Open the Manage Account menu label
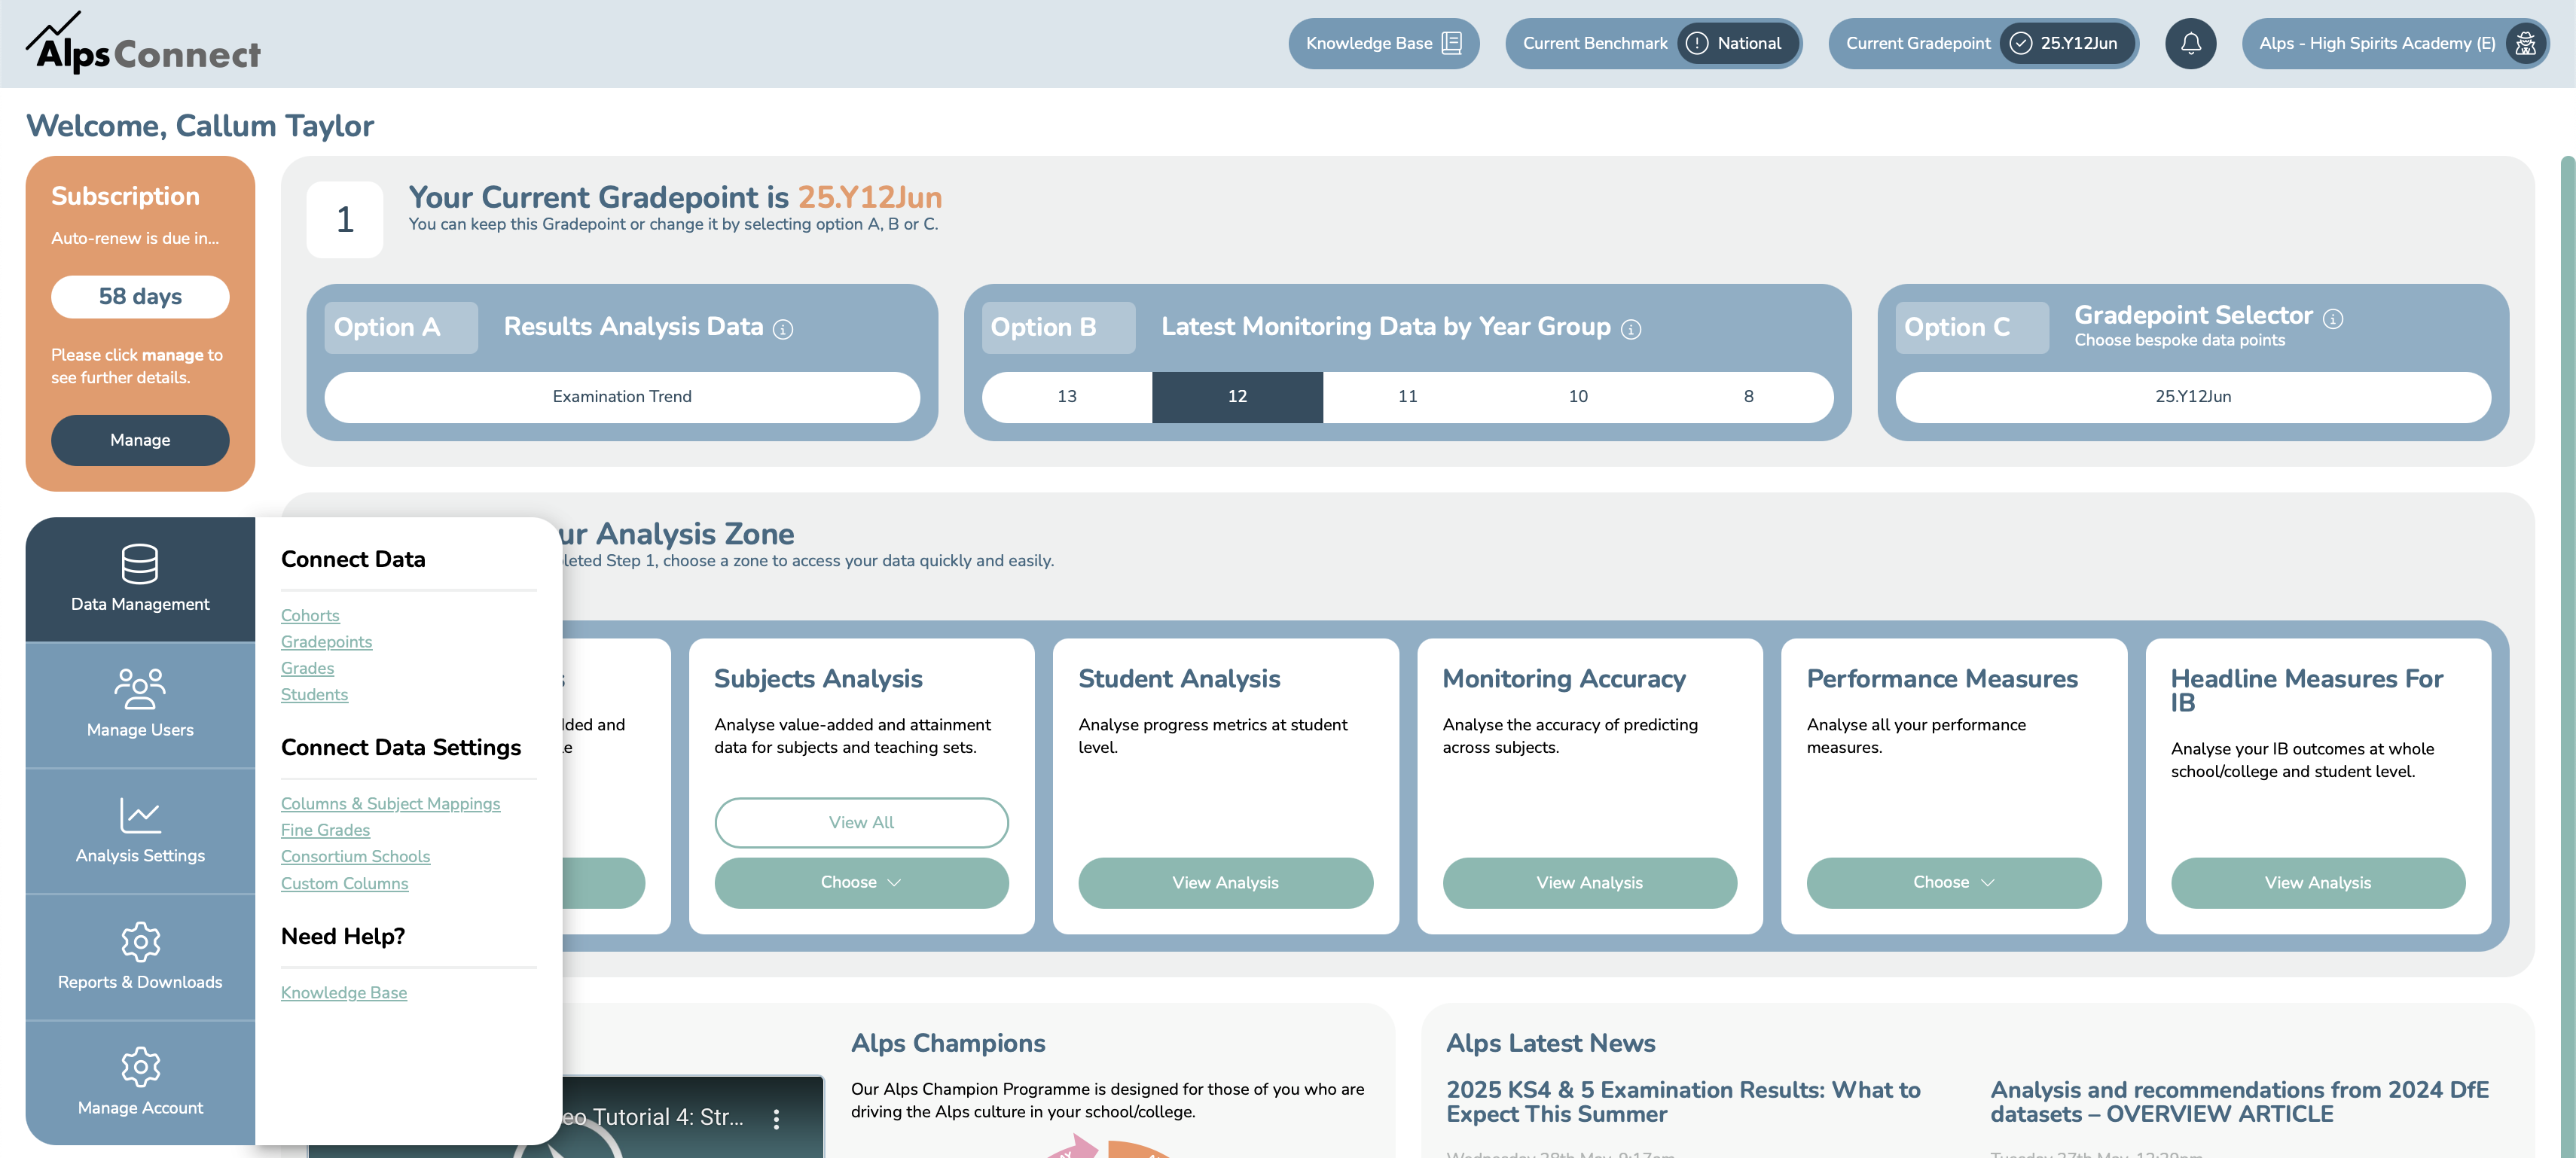The height and width of the screenshot is (1158, 2576). (140, 1108)
